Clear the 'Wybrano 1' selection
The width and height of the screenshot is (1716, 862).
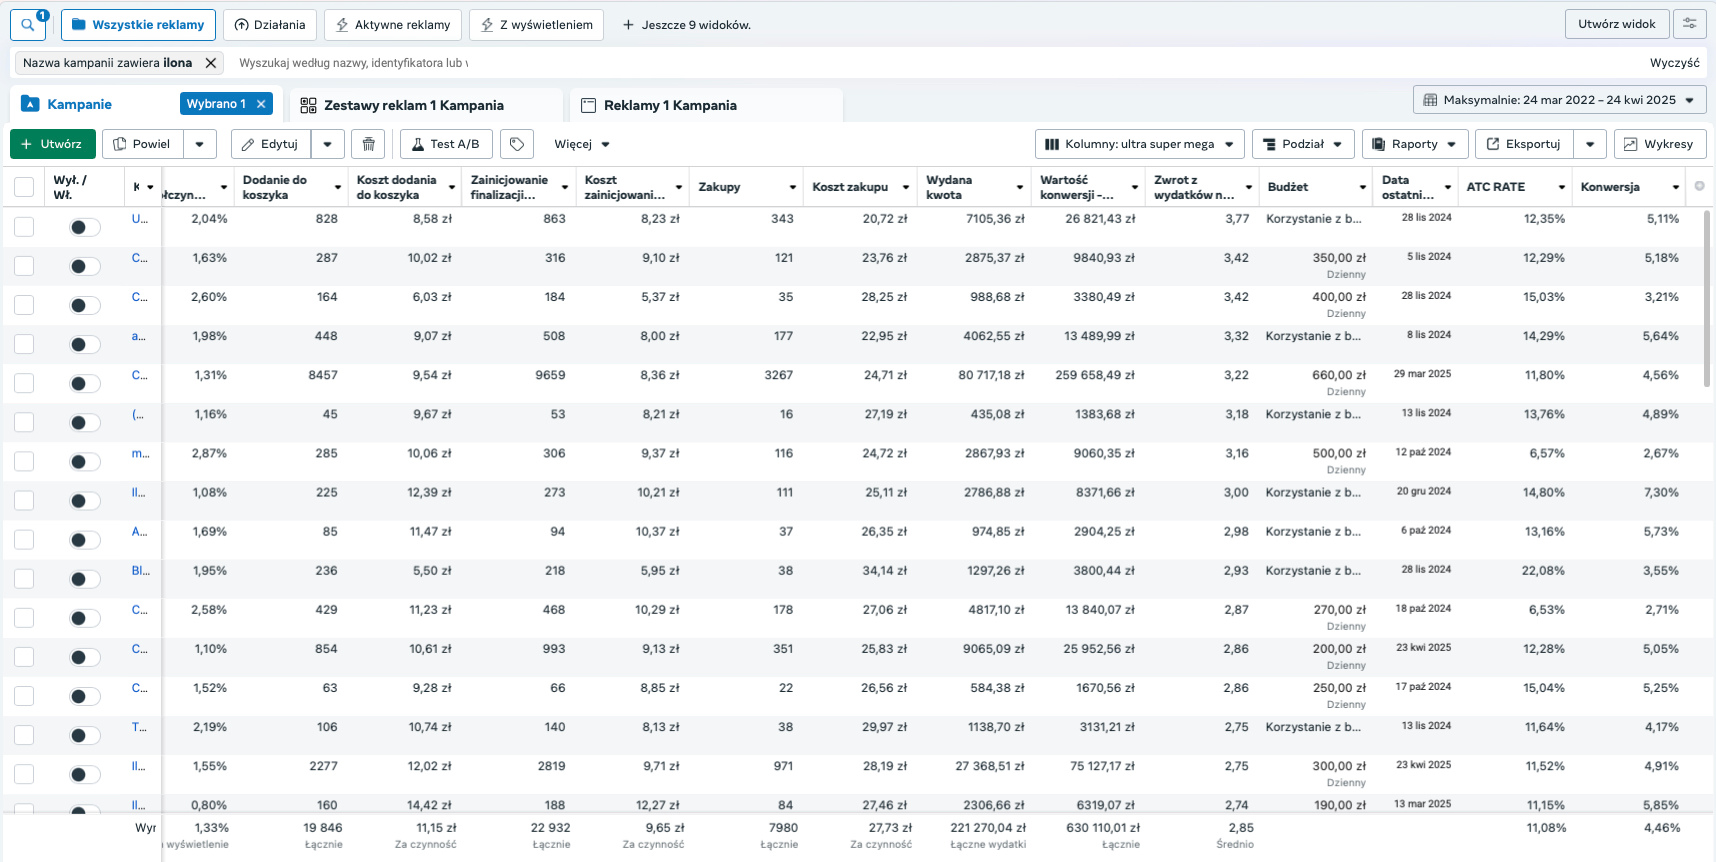tap(261, 104)
